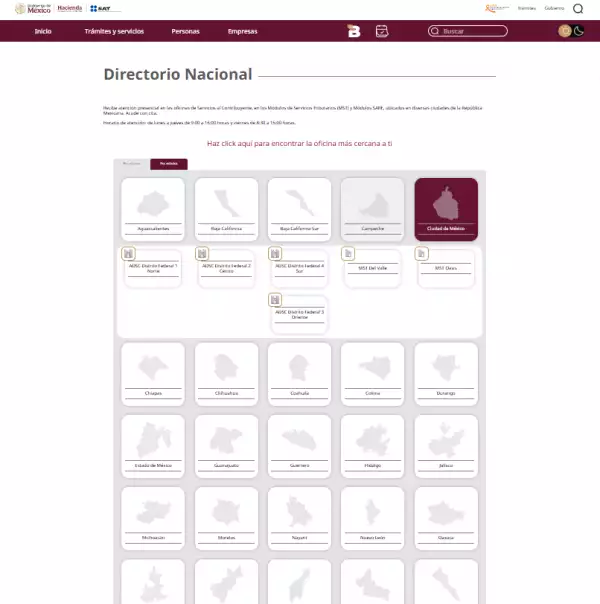The image size is (600, 604).
Task: Expand the Jalisco state tile
Action: [446, 444]
